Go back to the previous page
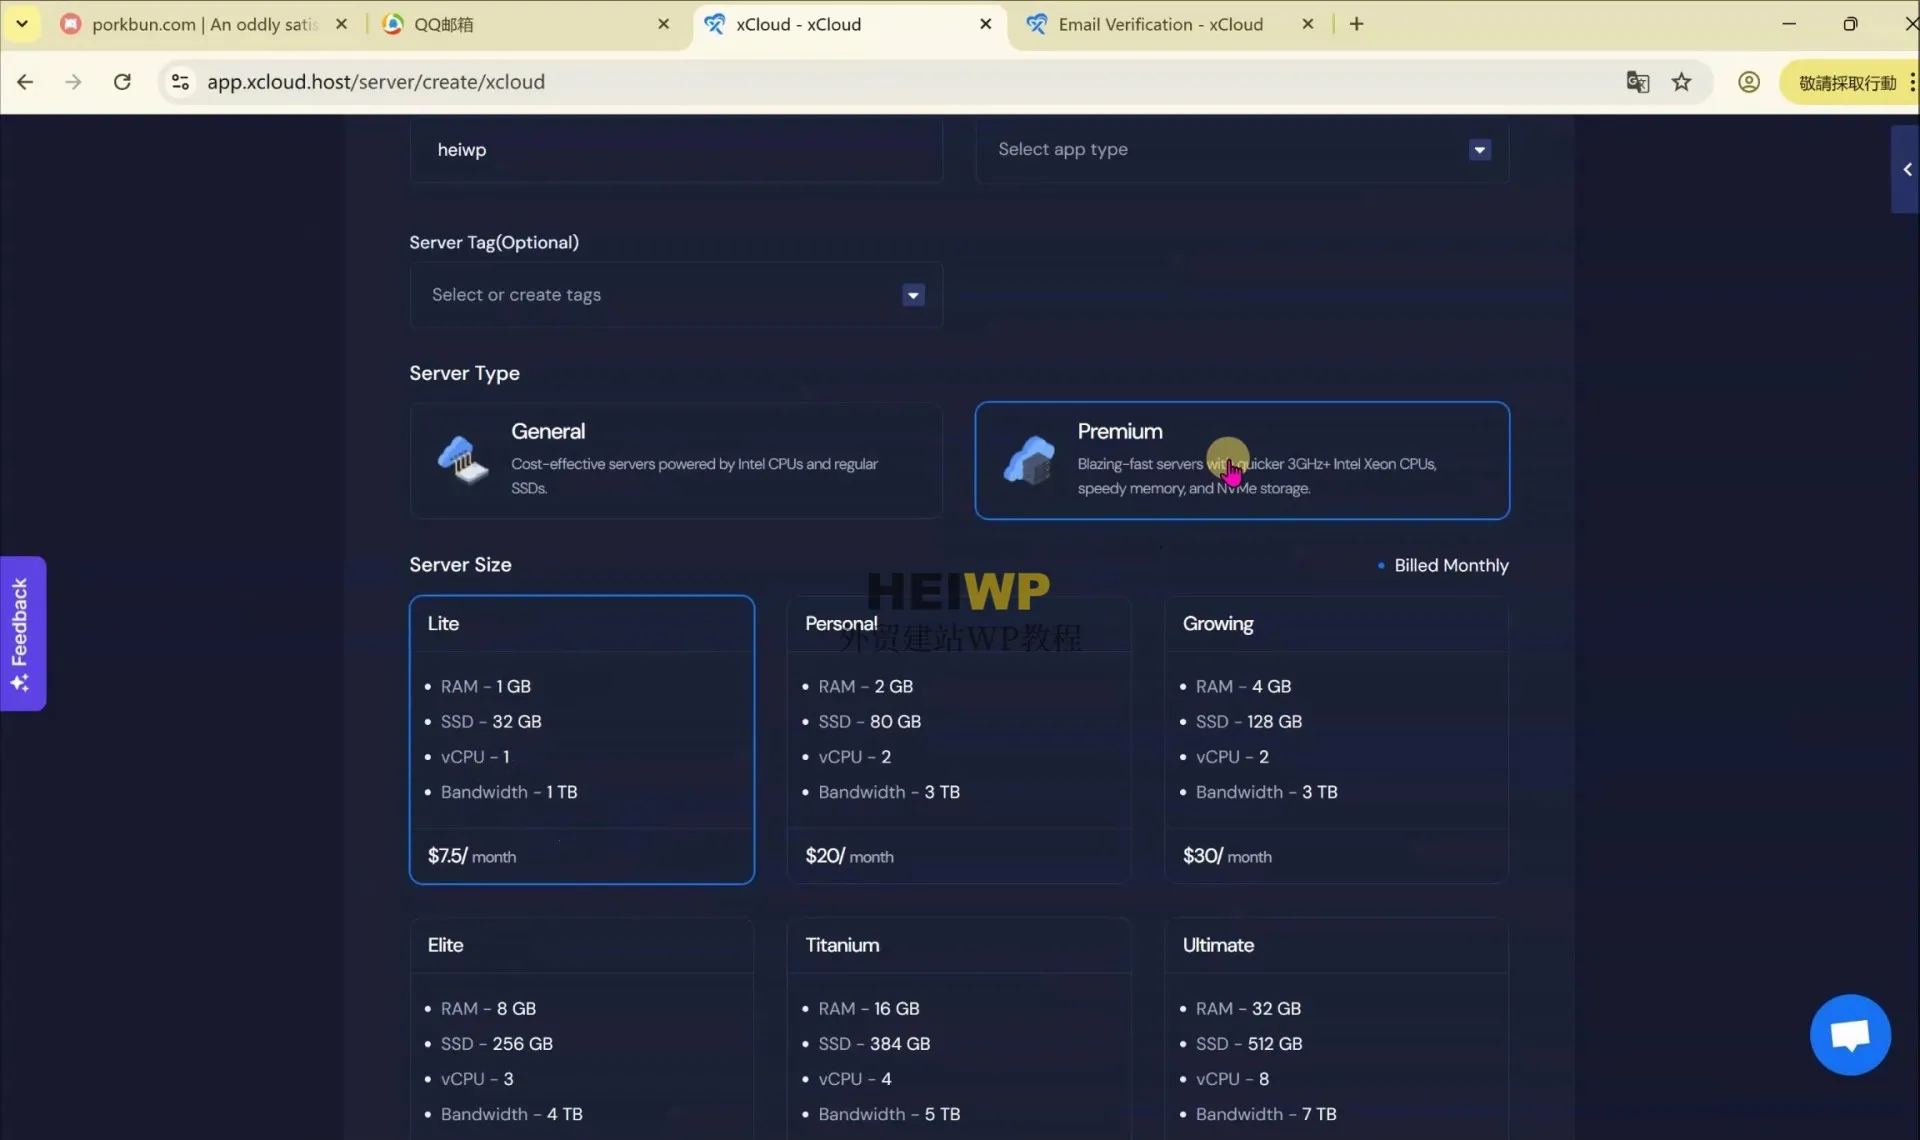The image size is (1920, 1140). (25, 81)
